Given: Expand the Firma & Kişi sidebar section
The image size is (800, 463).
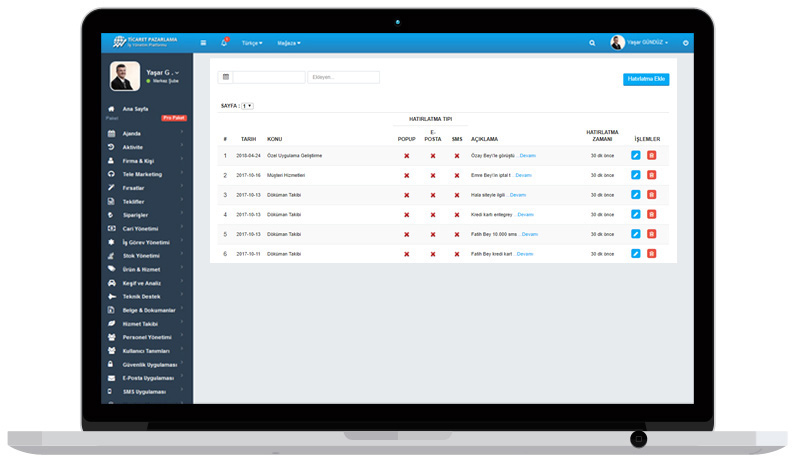Looking at the screenshot, I should pos(146,161).
